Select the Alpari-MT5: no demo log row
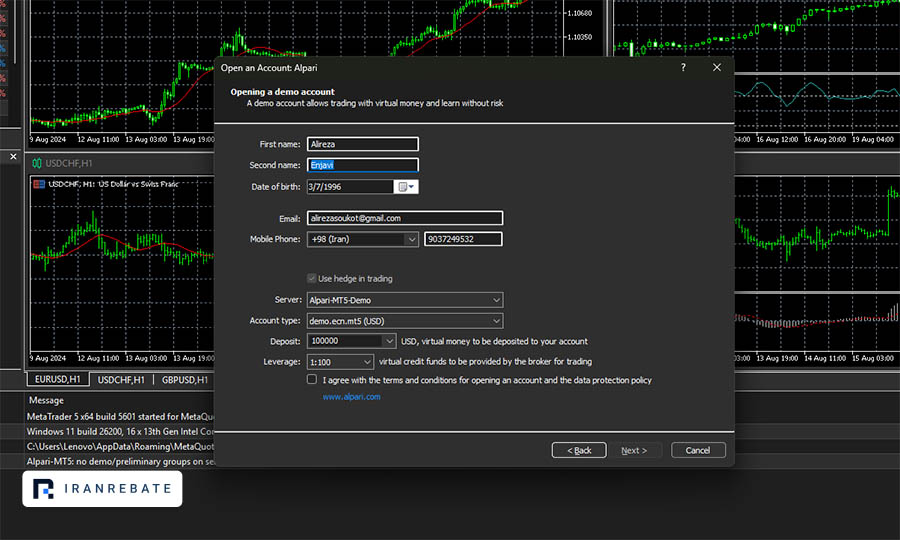Viewport: 900px width, 540px height. click(121, 461)
